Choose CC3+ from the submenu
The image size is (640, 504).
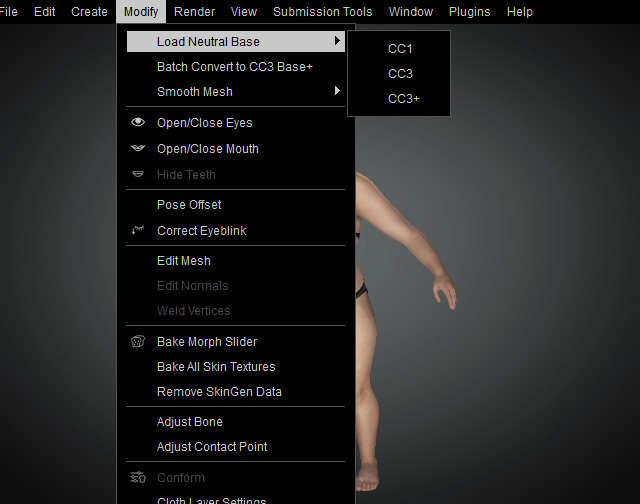pos(404,99)
